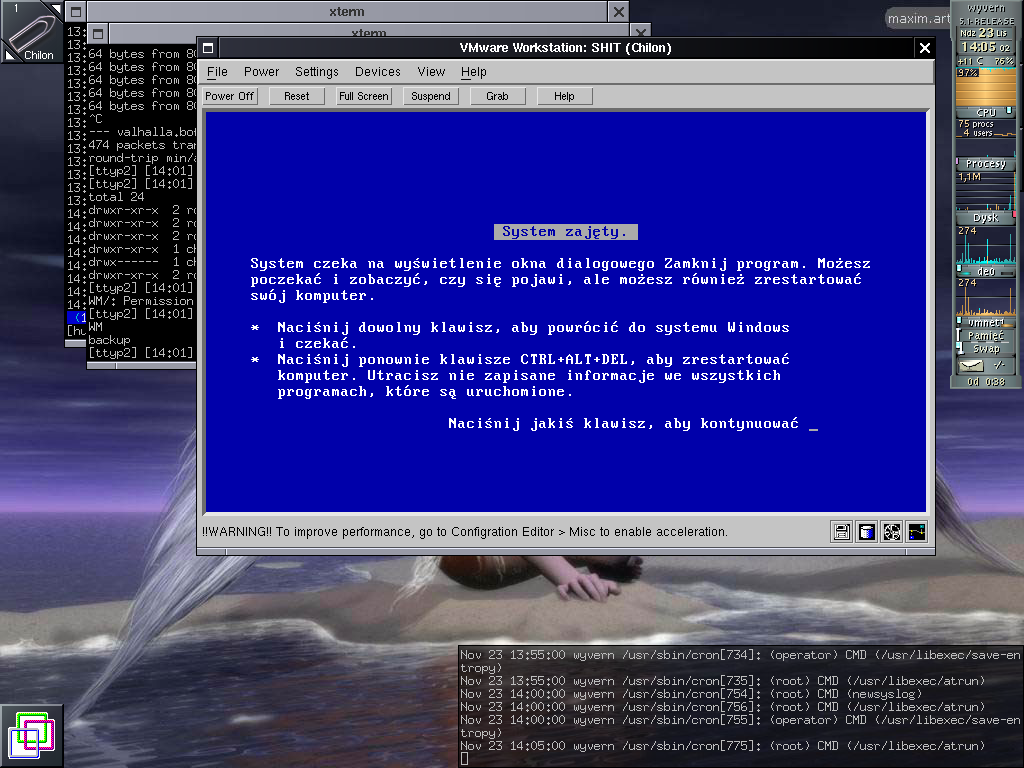1024x768 pixels.
Task: Expand the Devices menu
Action: [x=377, y=72]
